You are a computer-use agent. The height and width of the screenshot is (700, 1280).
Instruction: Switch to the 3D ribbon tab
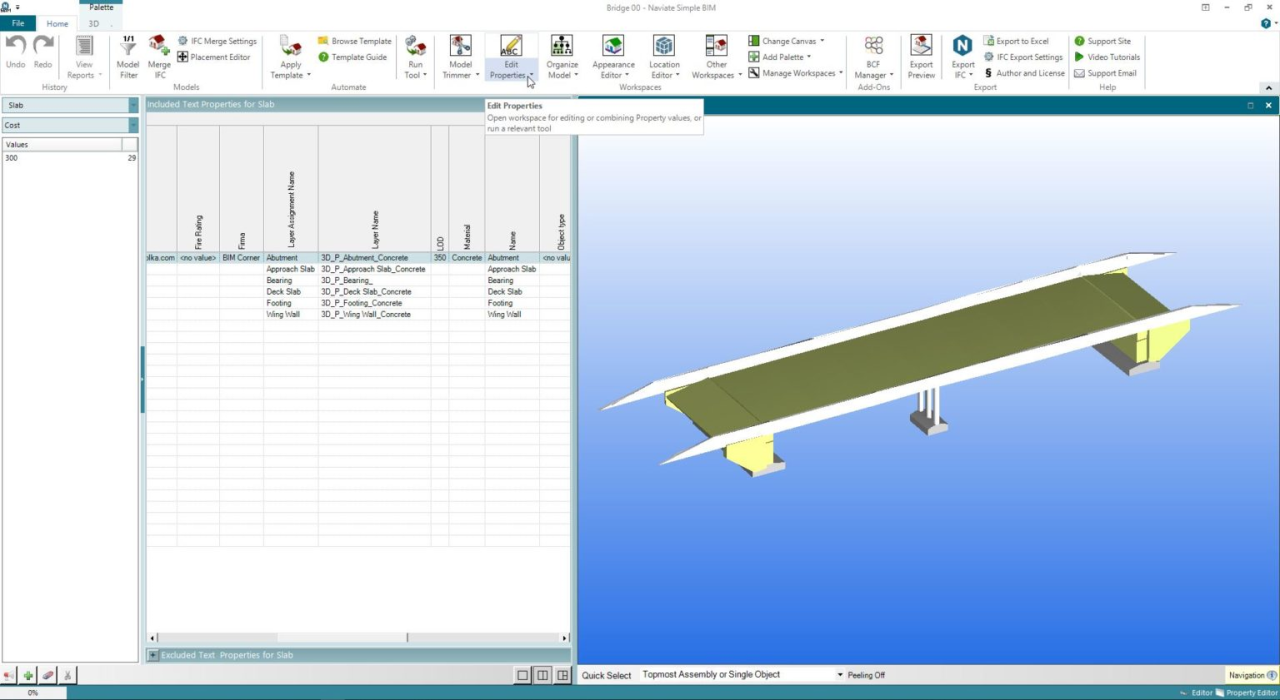(94, 23)
